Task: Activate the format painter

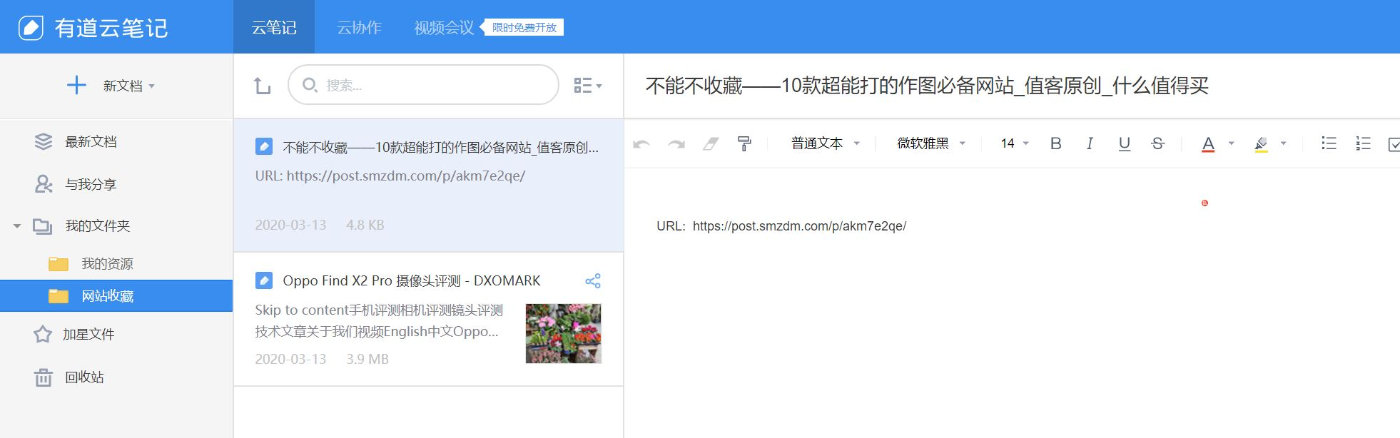Action: 744,144
